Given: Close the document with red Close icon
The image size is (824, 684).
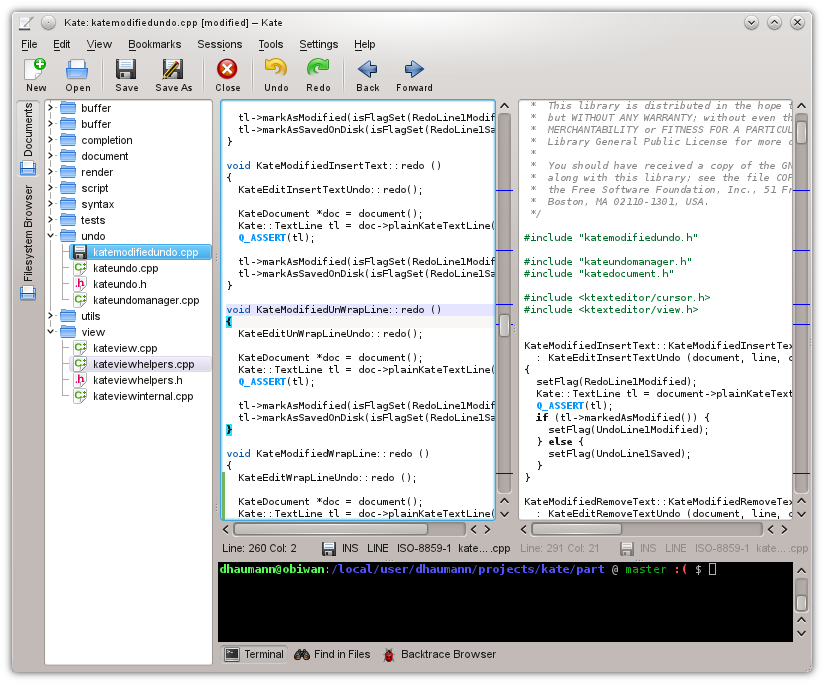Looking at the screenshot, I should click(228, 75).
